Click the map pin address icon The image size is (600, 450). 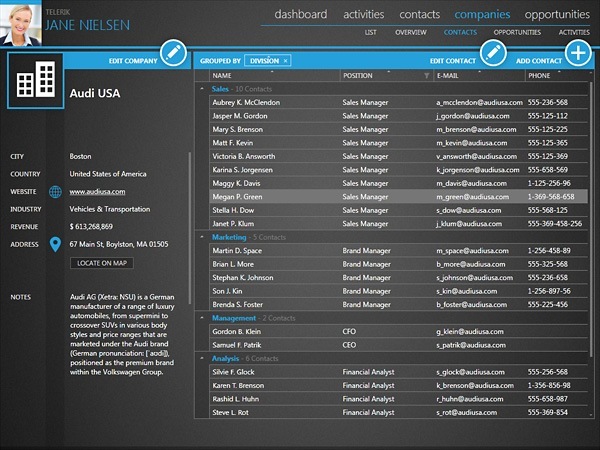[x=55, y=243]
